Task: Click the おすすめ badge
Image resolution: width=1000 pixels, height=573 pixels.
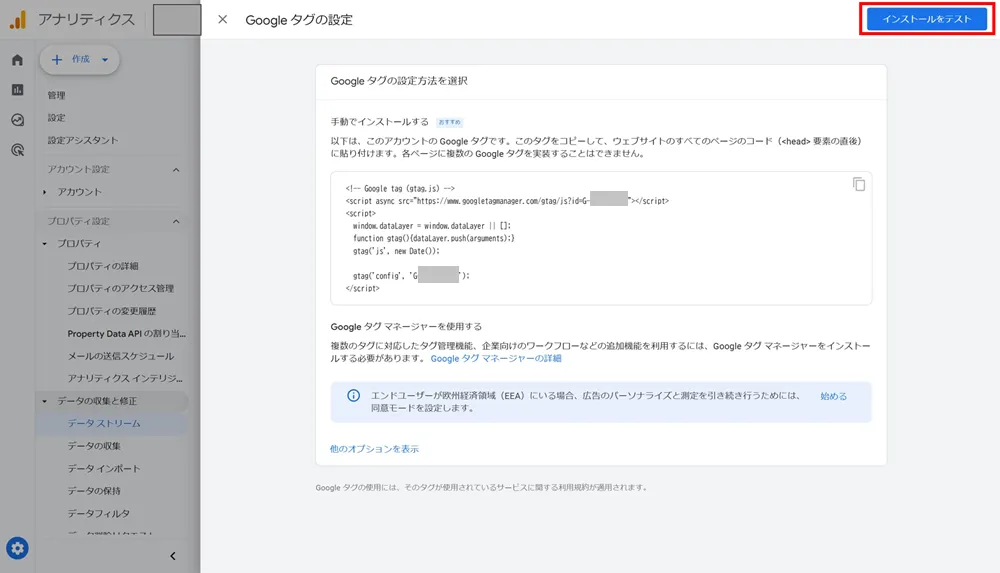Action: [450, 122]
